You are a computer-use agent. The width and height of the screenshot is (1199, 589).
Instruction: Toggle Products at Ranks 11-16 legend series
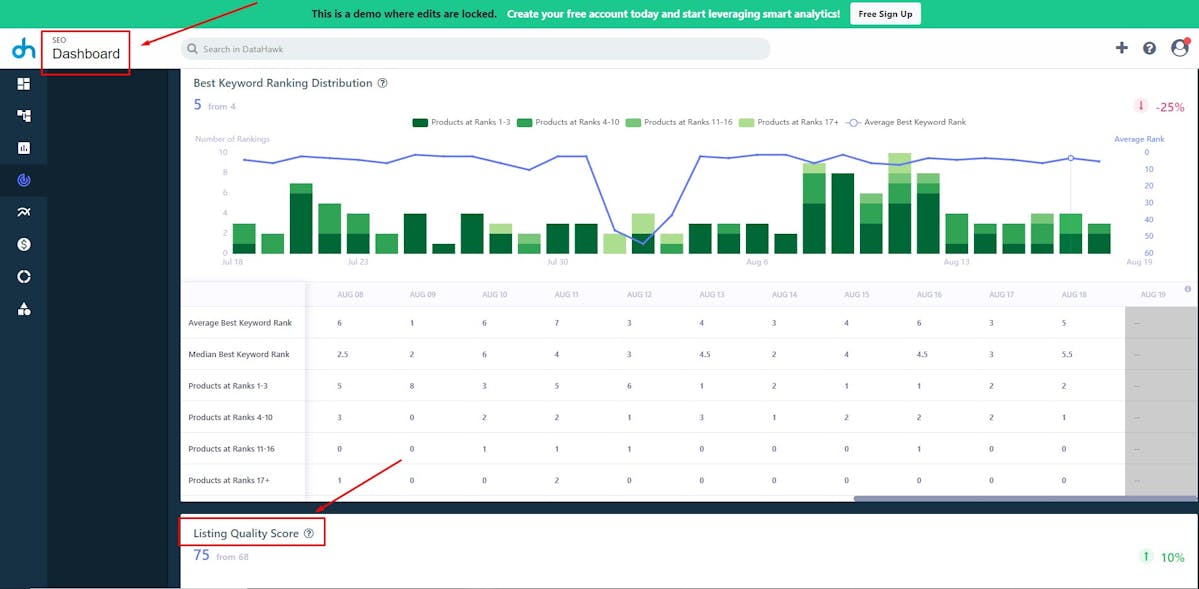[x=679, y=122]
